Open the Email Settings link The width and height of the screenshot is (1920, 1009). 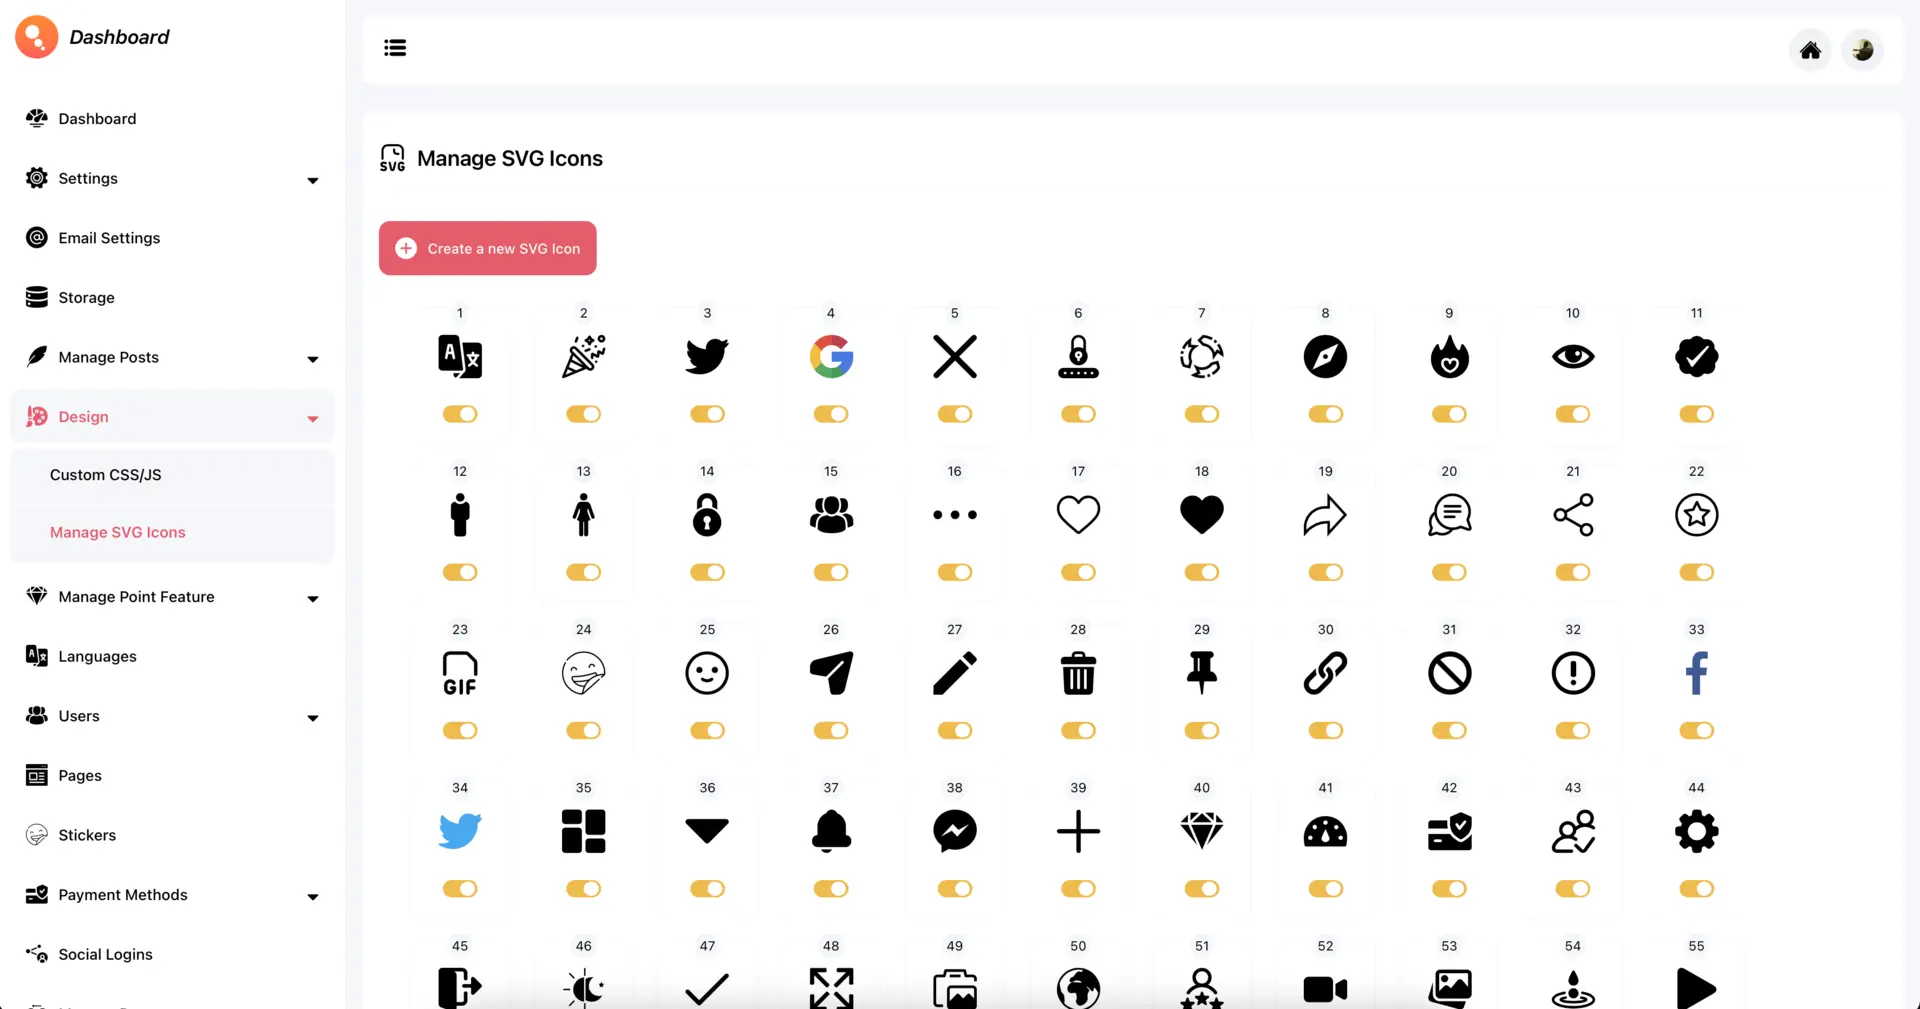[x=109, y=237]
